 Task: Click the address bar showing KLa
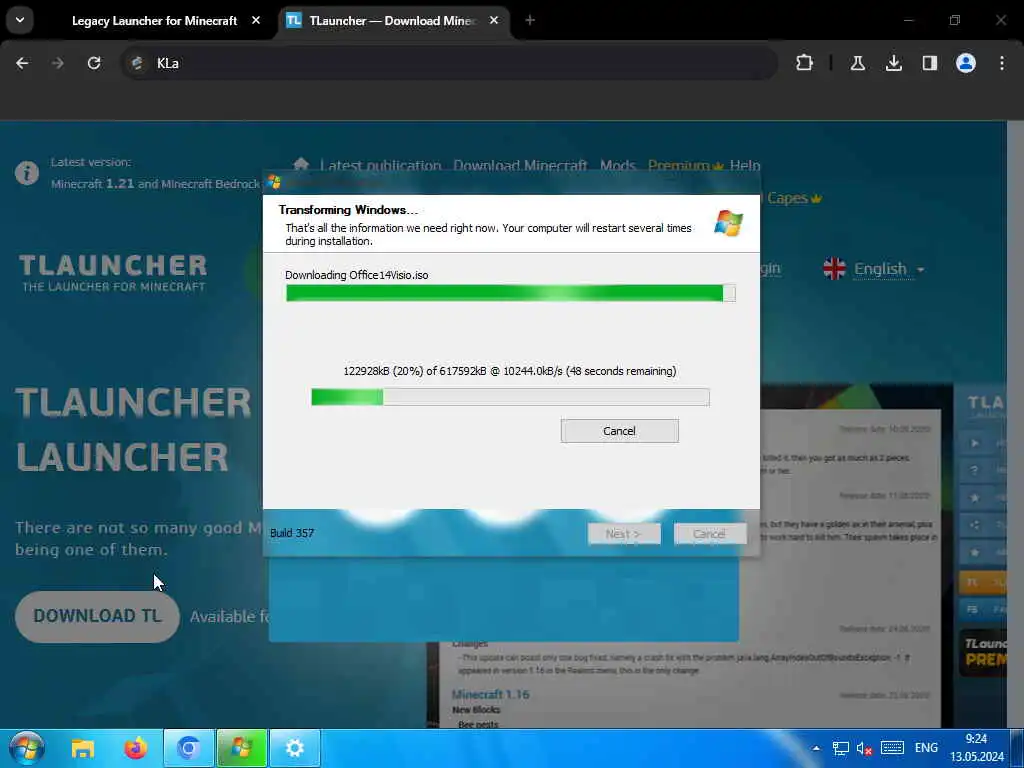click(451, 63)
